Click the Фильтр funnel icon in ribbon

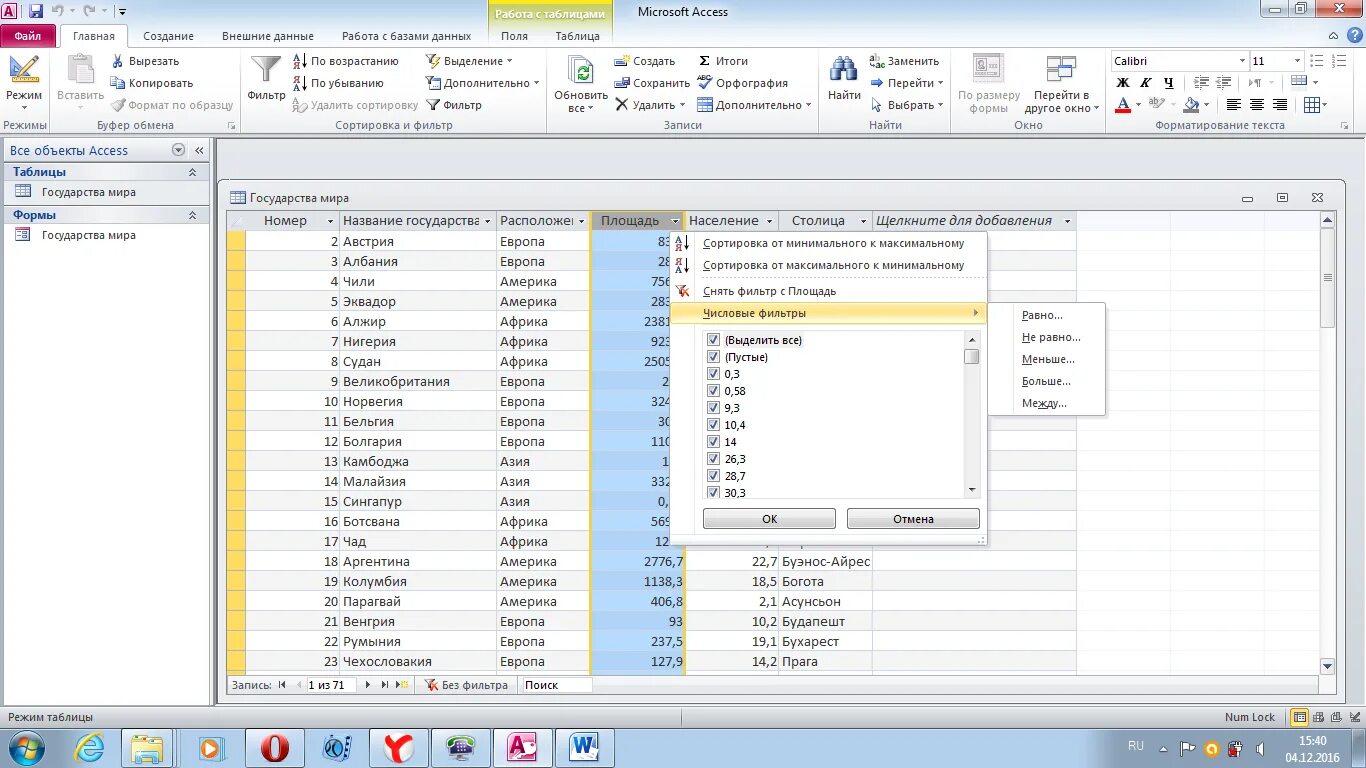(266, 69)
